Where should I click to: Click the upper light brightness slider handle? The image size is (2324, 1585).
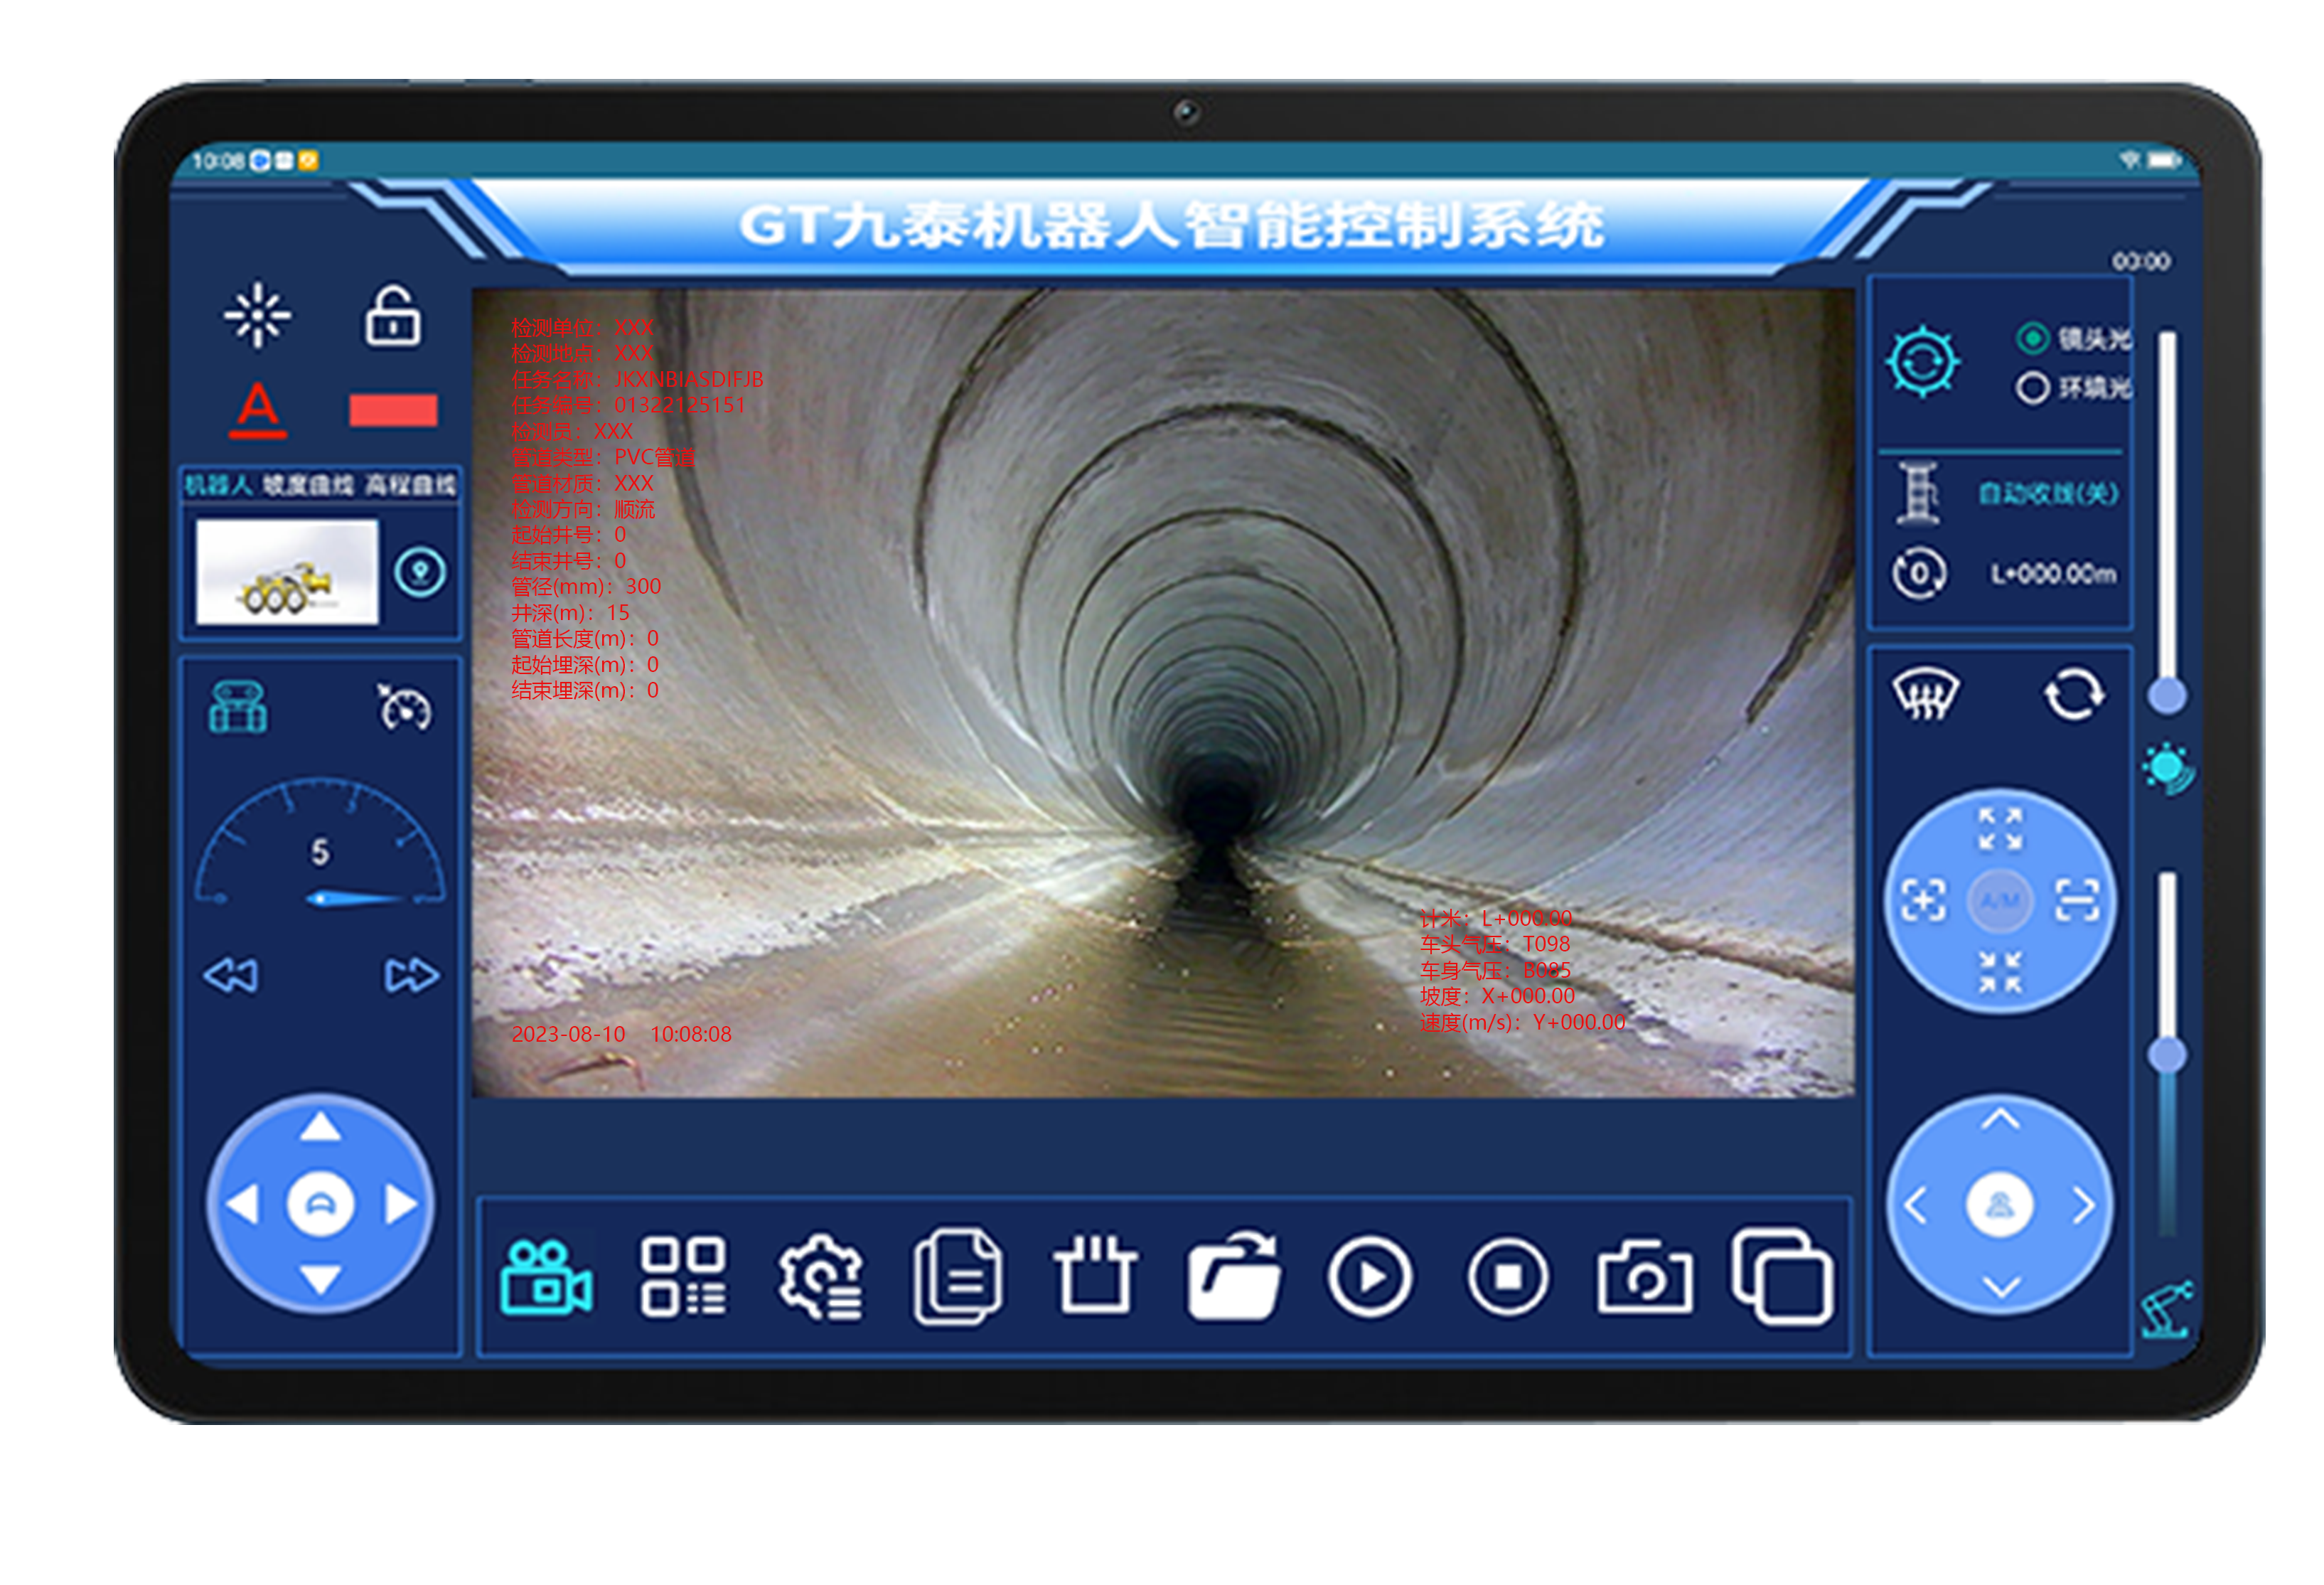[x=2167, y=695]
